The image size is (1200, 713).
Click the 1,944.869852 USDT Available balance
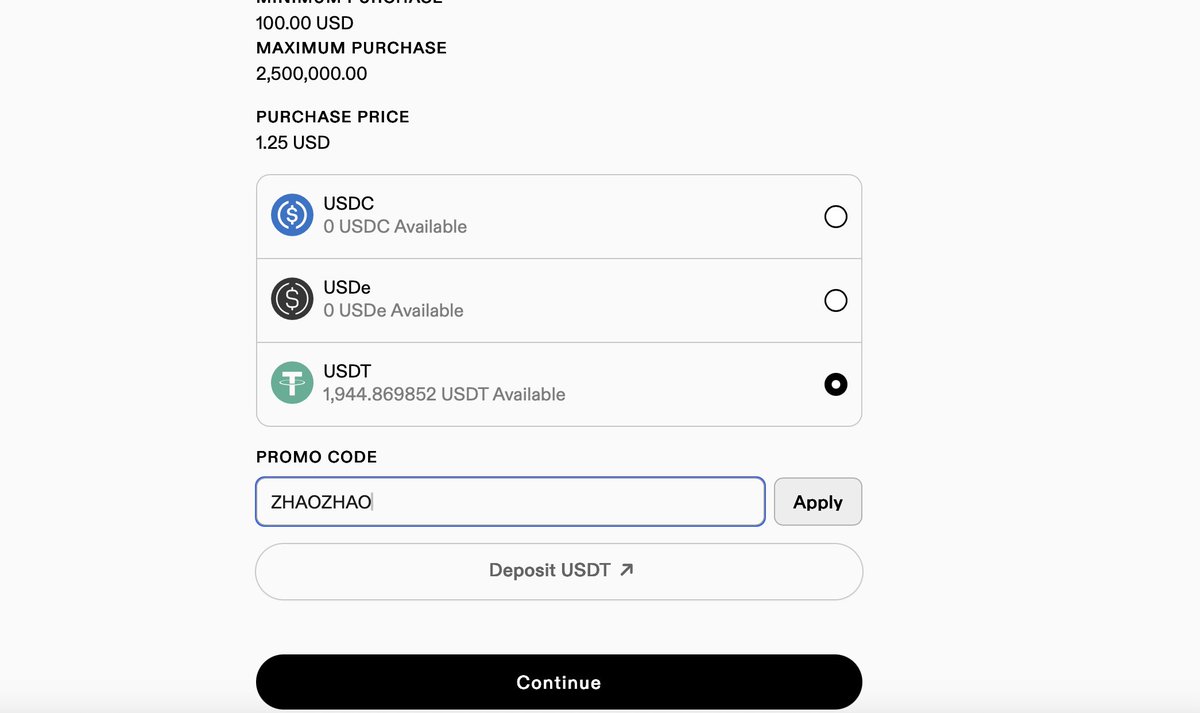click(444, 395)
